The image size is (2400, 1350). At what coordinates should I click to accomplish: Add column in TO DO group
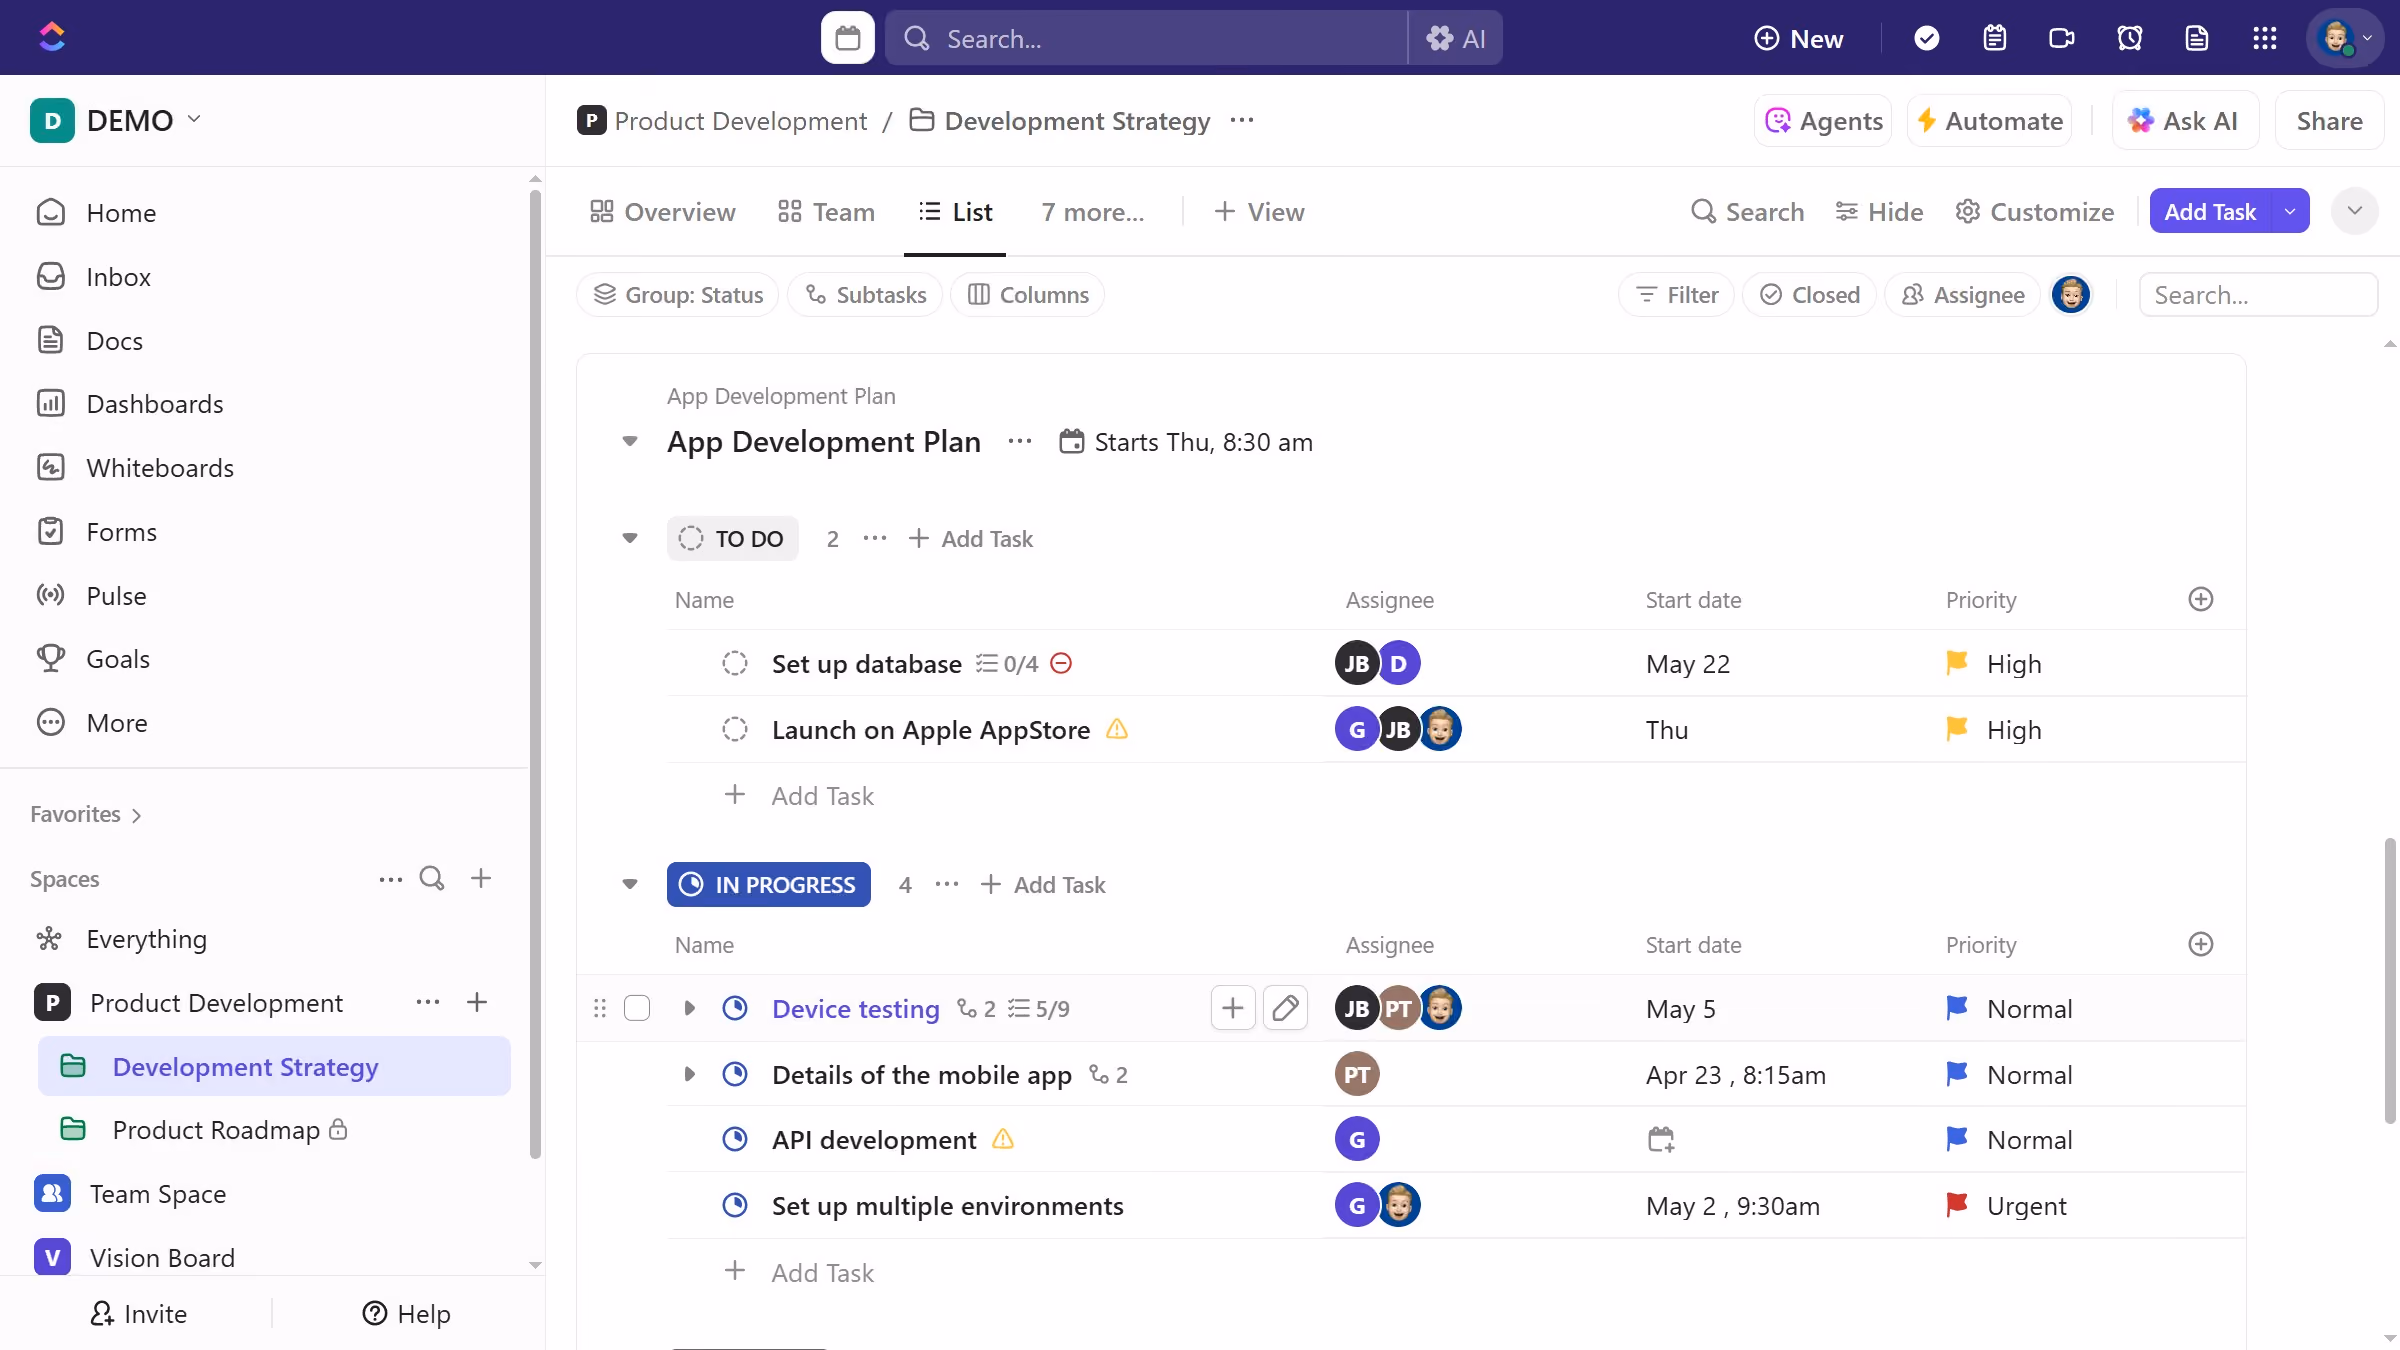pos(2201,599)
